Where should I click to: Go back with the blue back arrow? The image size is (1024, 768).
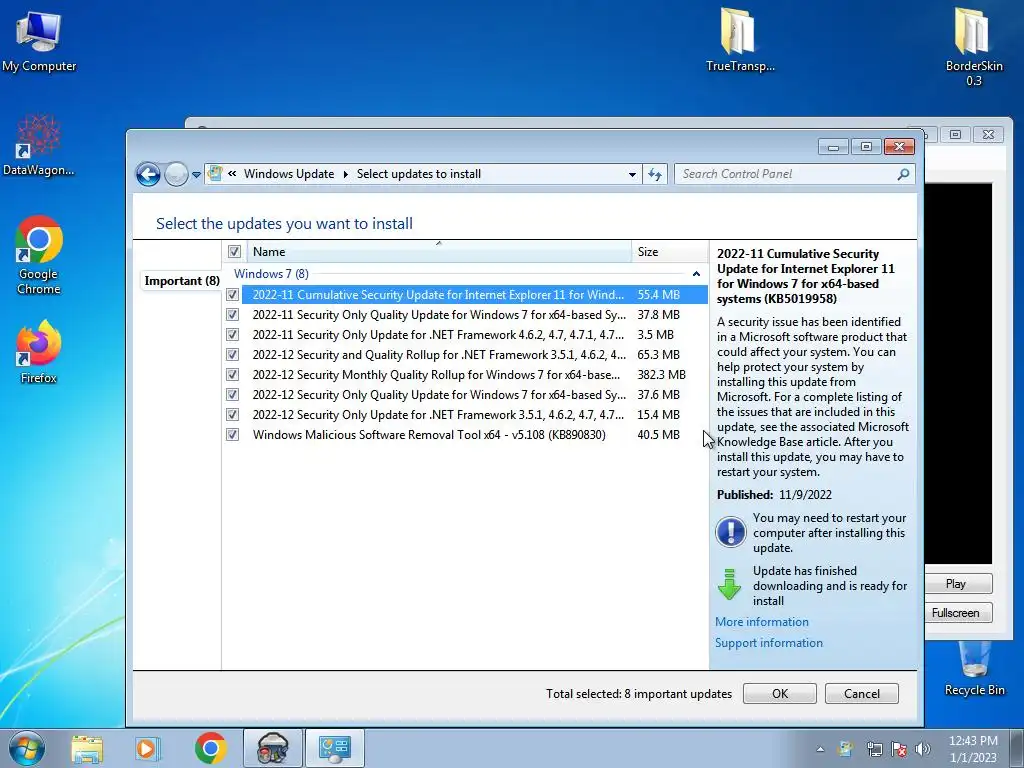point(148,174)
